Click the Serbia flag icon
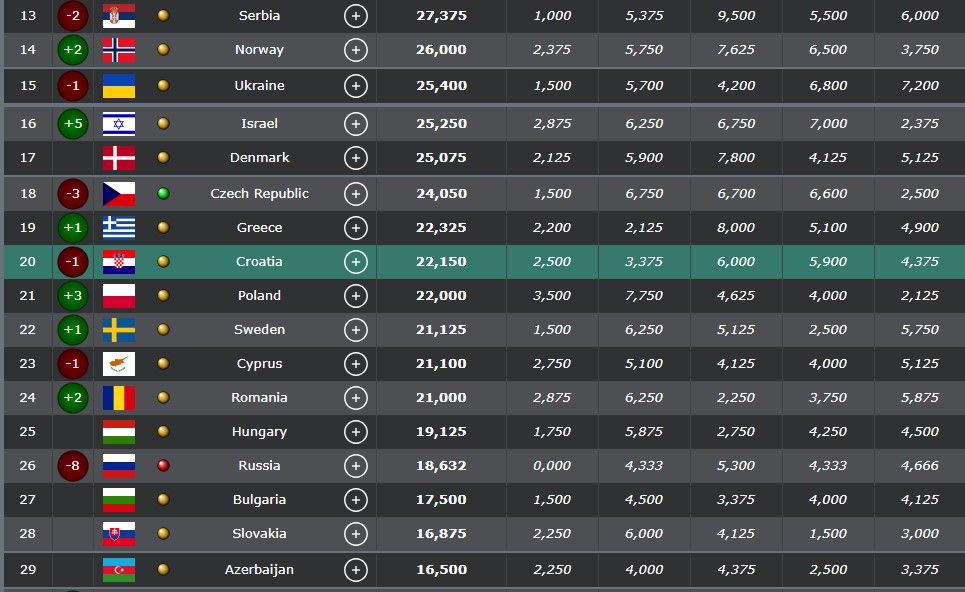Viewport: 965px width, 592px height. (x=119, y=16)
